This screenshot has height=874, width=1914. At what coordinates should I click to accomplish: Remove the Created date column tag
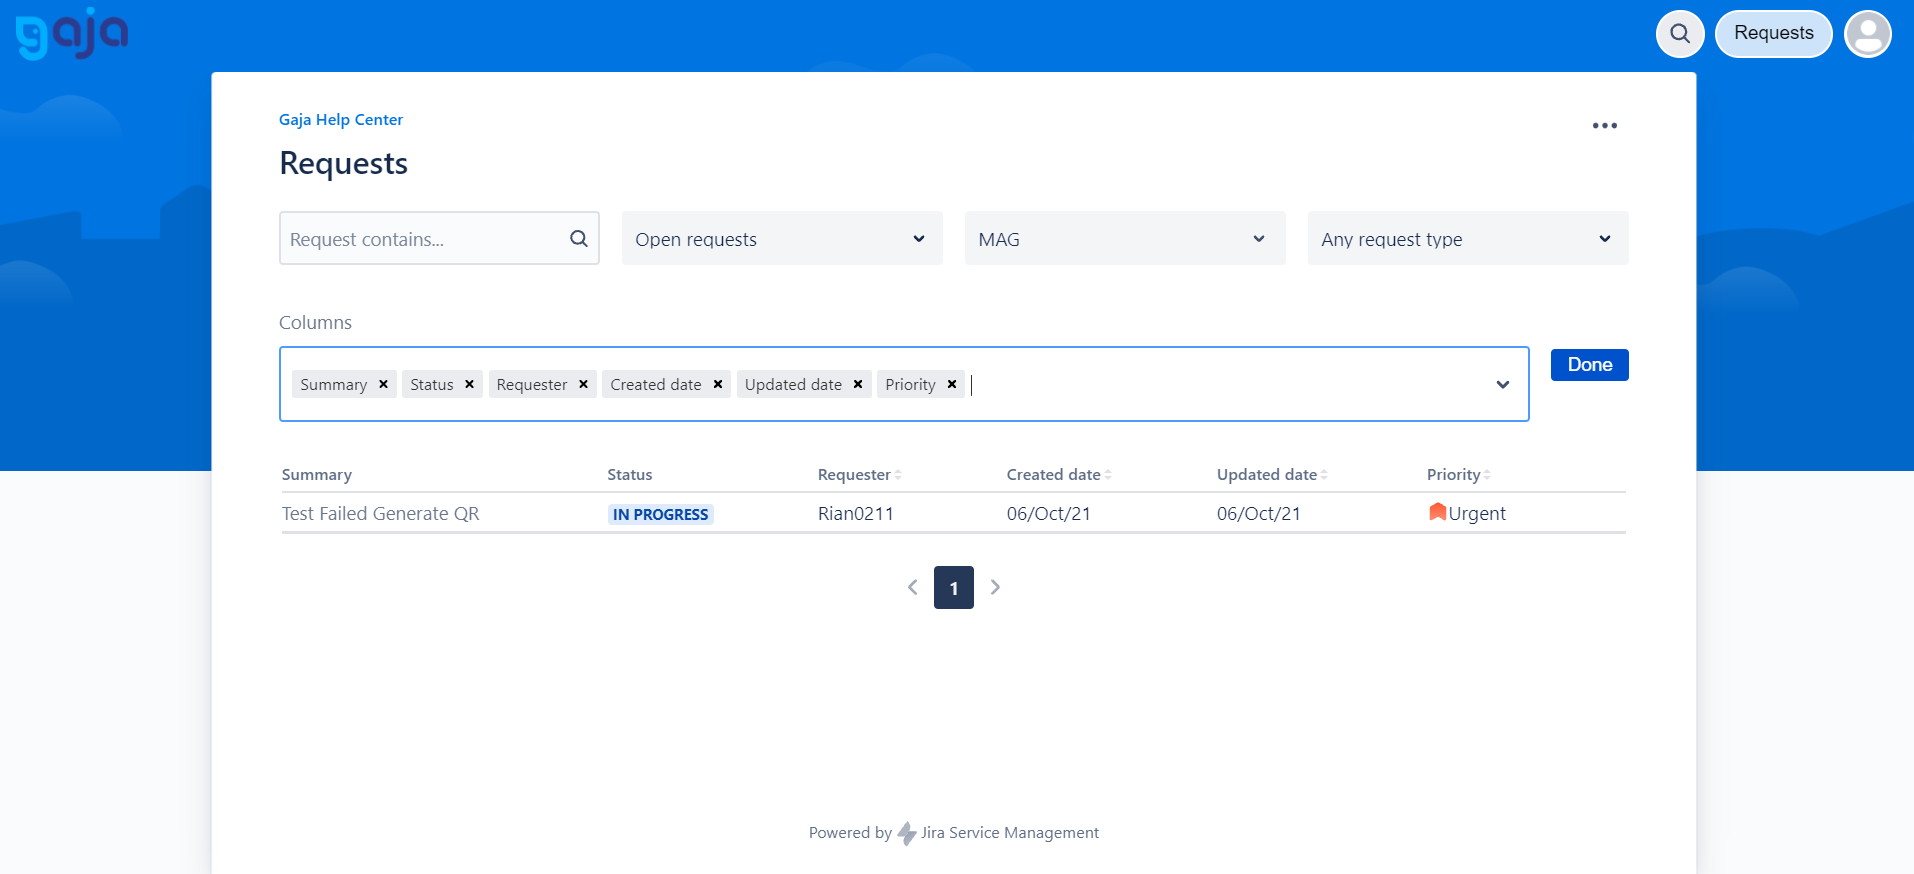718,384
